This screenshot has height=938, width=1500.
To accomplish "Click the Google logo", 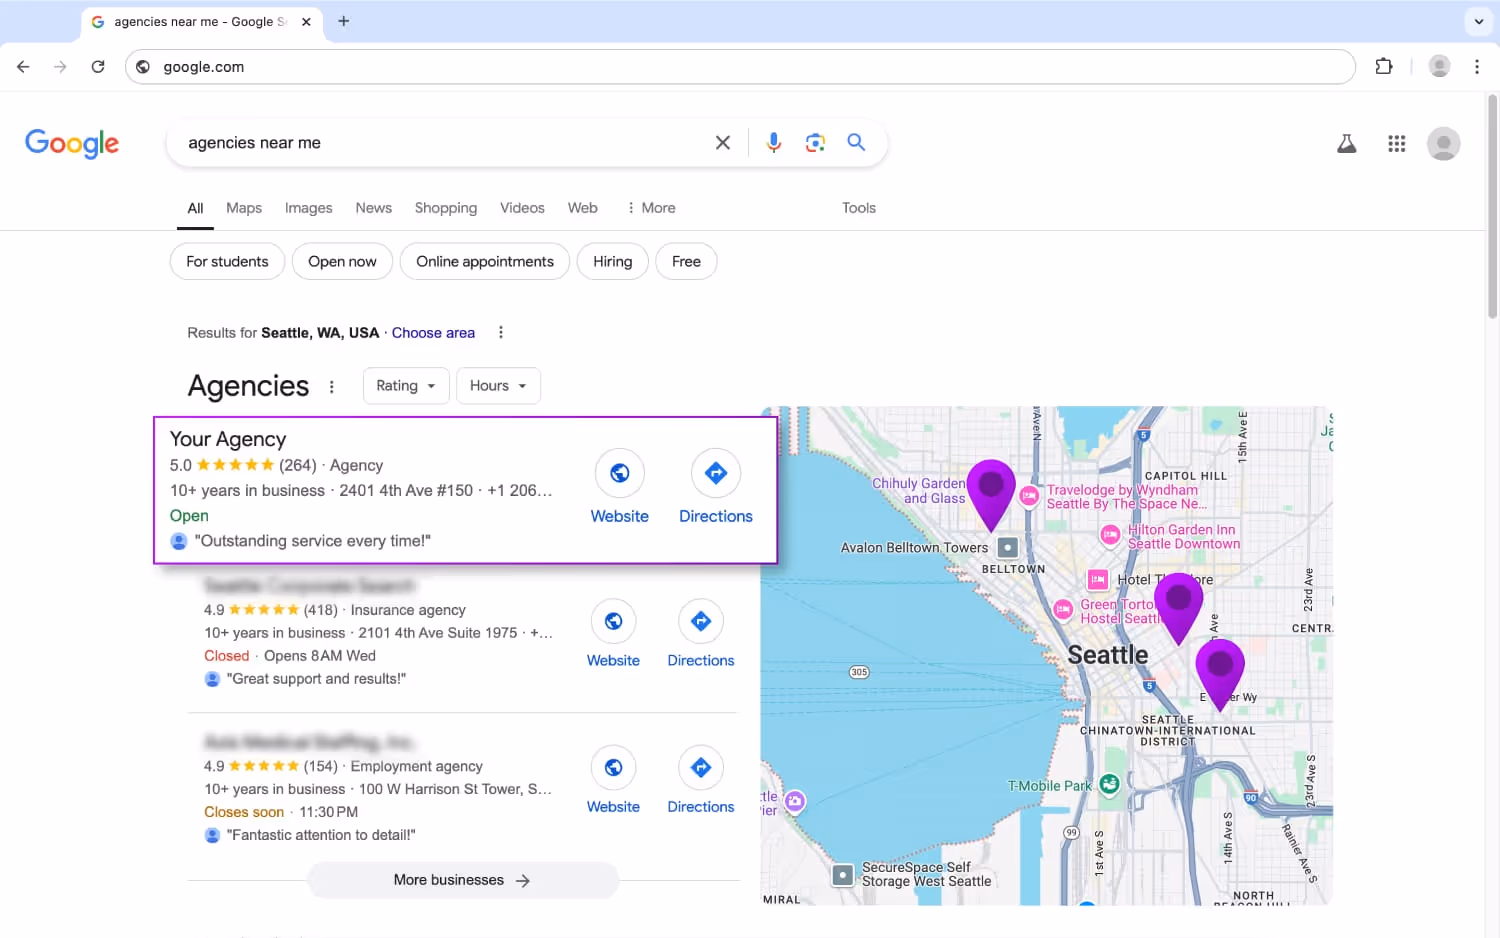I will click(x=72, y=143).
